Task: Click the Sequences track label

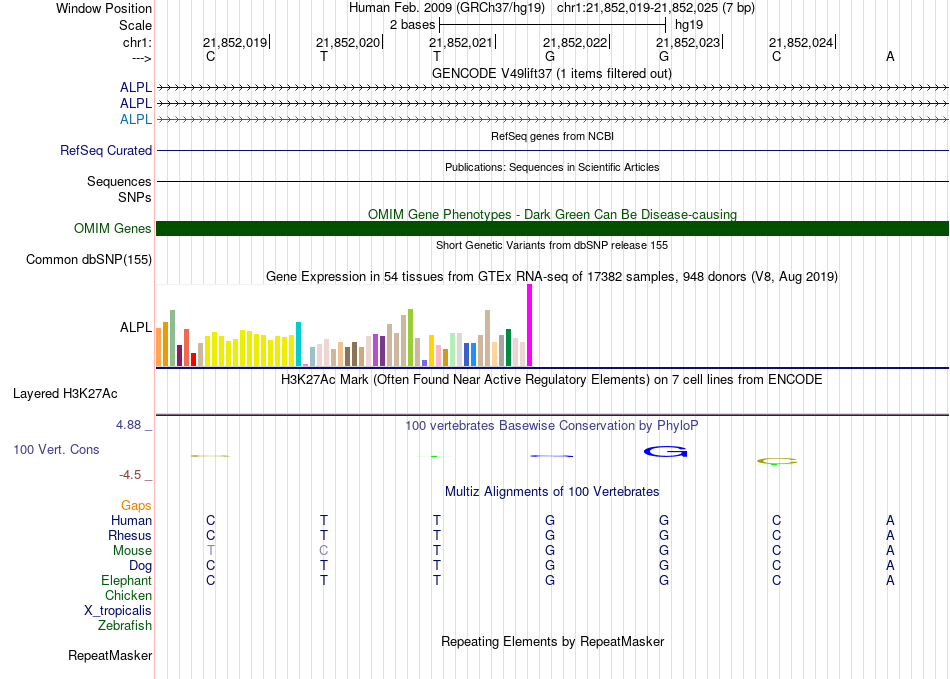Action: [119, 181]
